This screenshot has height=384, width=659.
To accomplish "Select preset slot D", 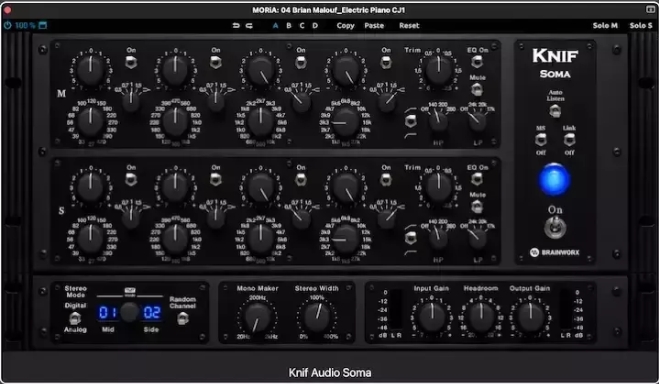I will click(315, 26).
